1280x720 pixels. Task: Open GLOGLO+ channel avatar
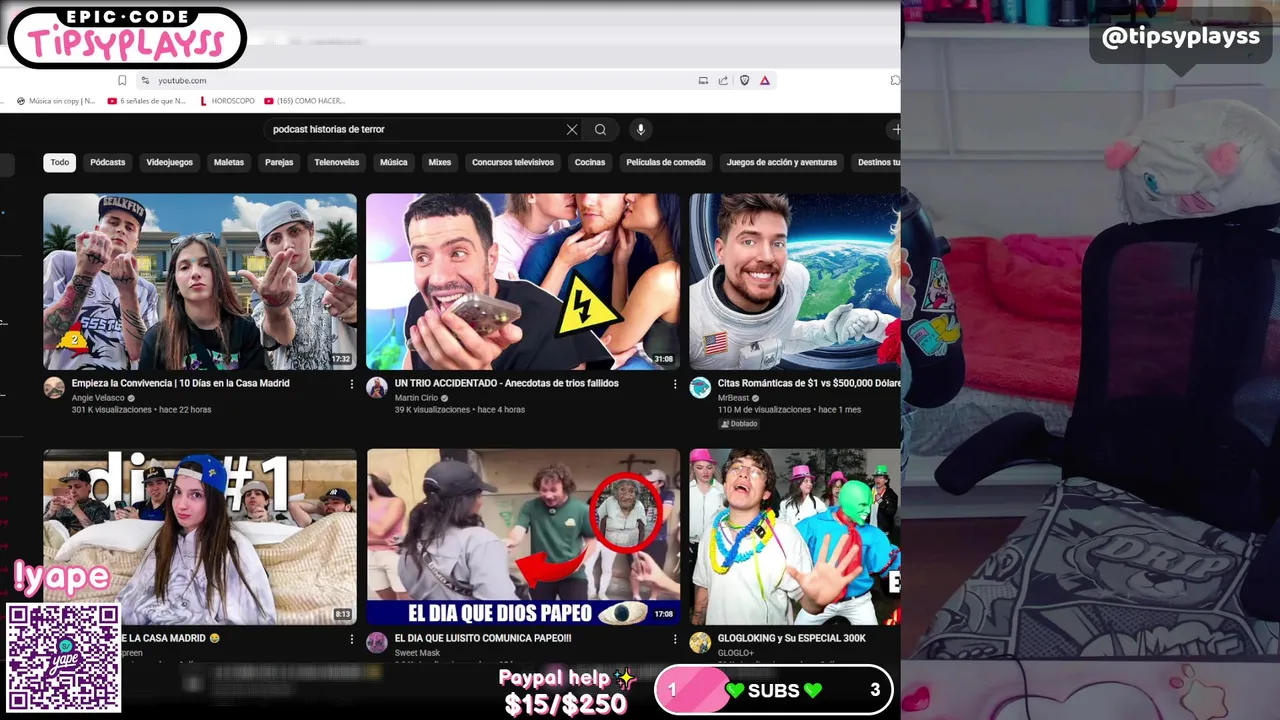point(700,643)
